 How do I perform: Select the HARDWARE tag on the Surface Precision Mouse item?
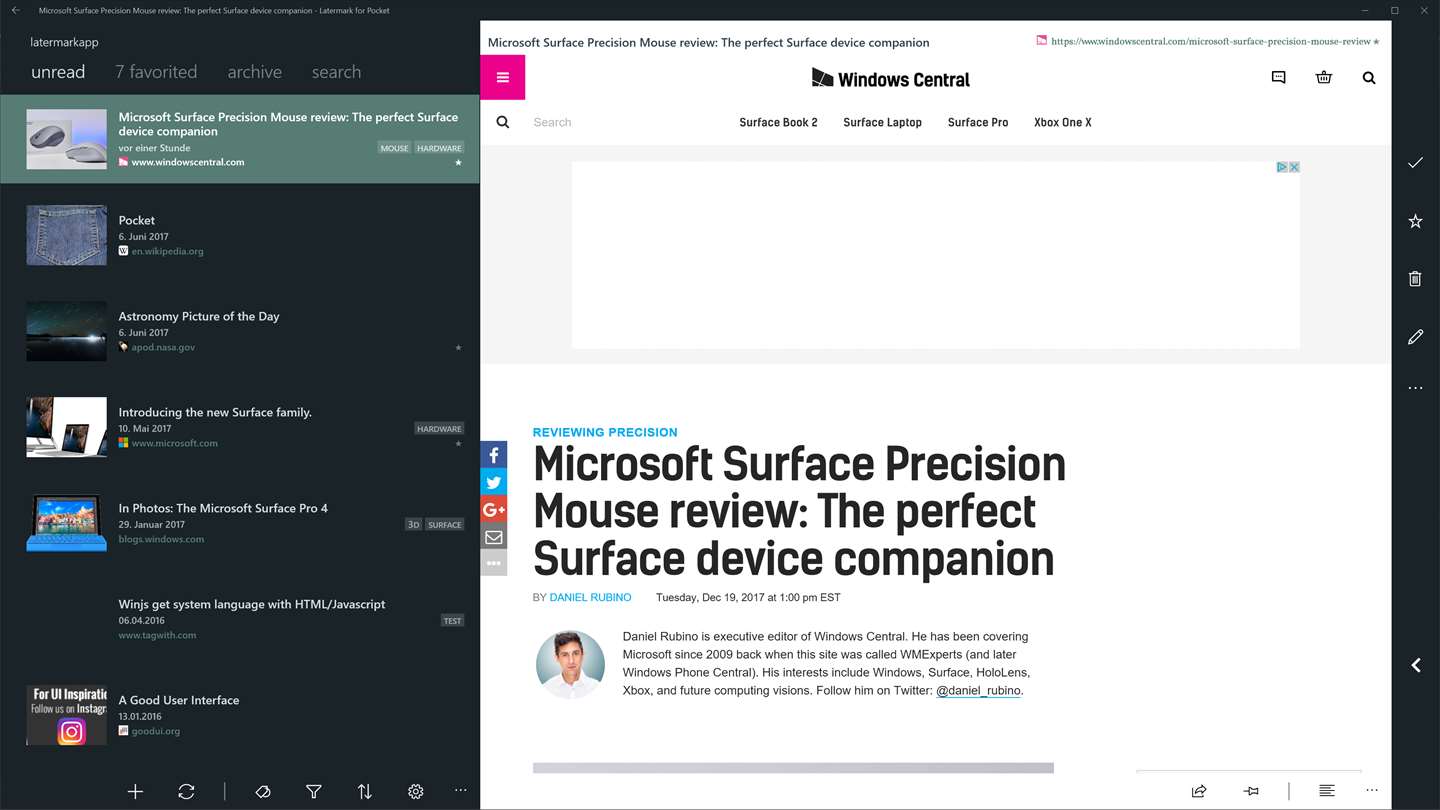439,148
